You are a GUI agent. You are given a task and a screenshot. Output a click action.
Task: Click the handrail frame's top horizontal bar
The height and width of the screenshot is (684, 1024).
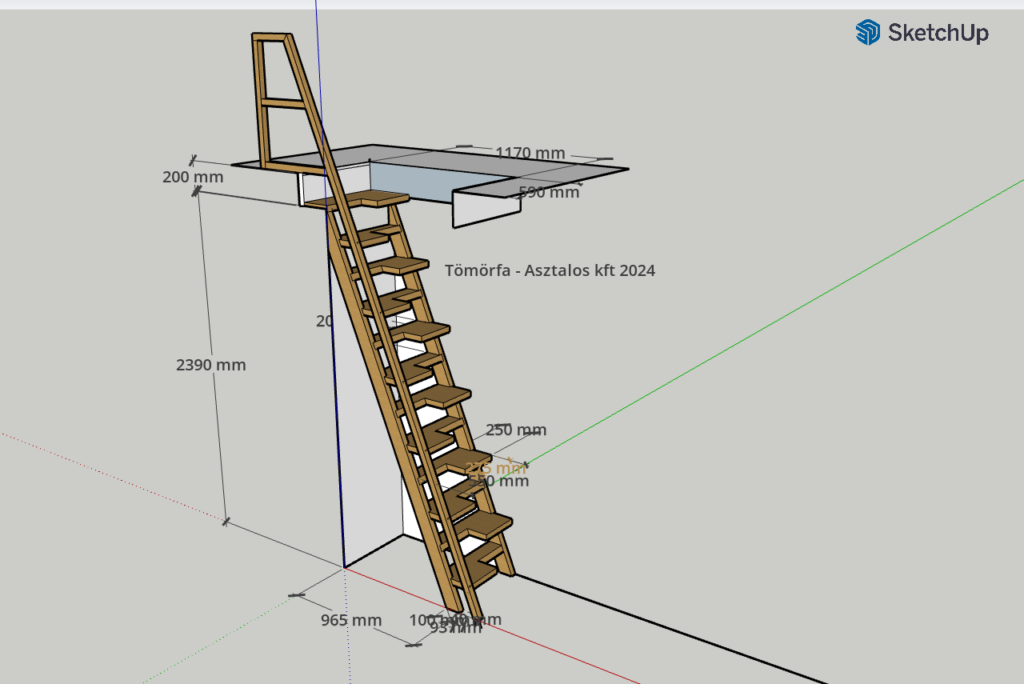[270, 38]
